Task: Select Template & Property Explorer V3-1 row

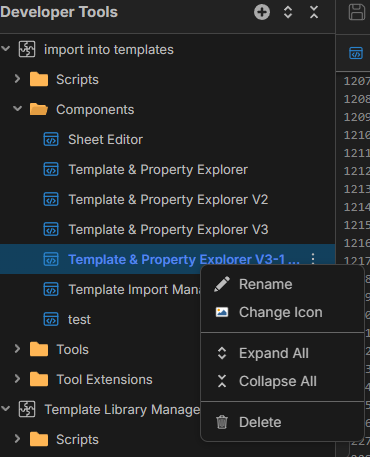Action: [x=167, y=259]
